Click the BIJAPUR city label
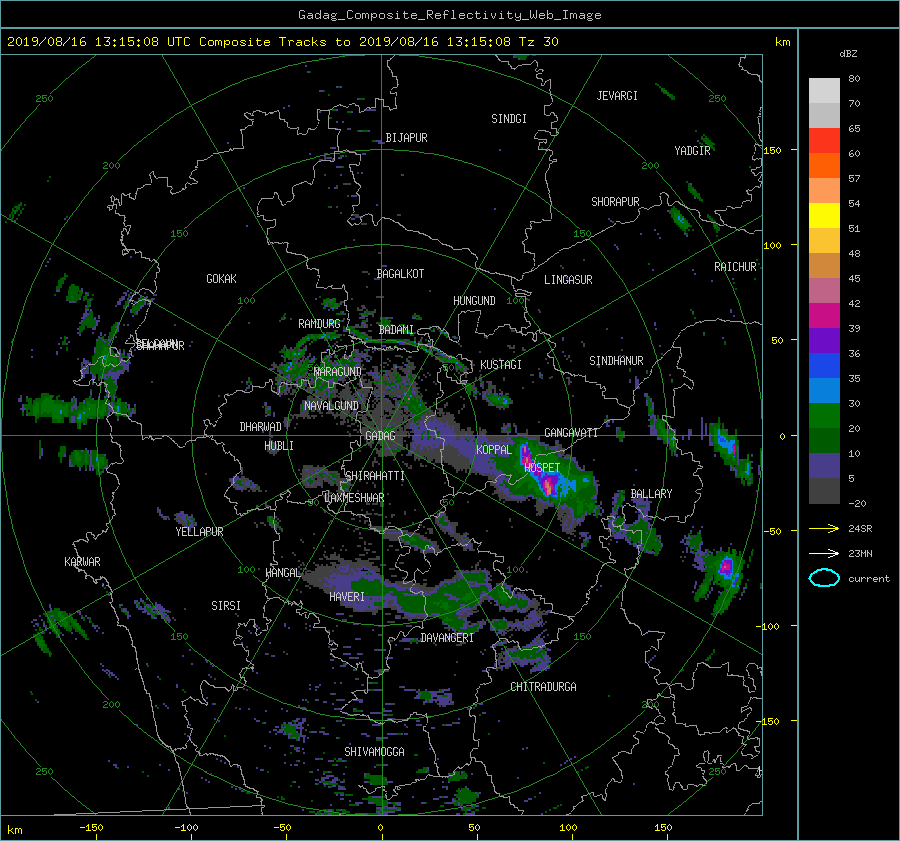This screenshot has height=841, width=900. pyautogui.click(x=406, y=138)
